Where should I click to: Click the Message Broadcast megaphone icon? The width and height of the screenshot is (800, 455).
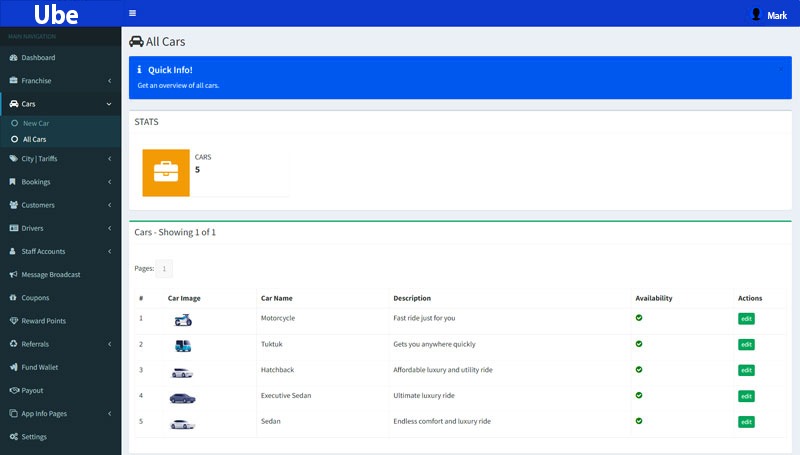tap(13, 274)
